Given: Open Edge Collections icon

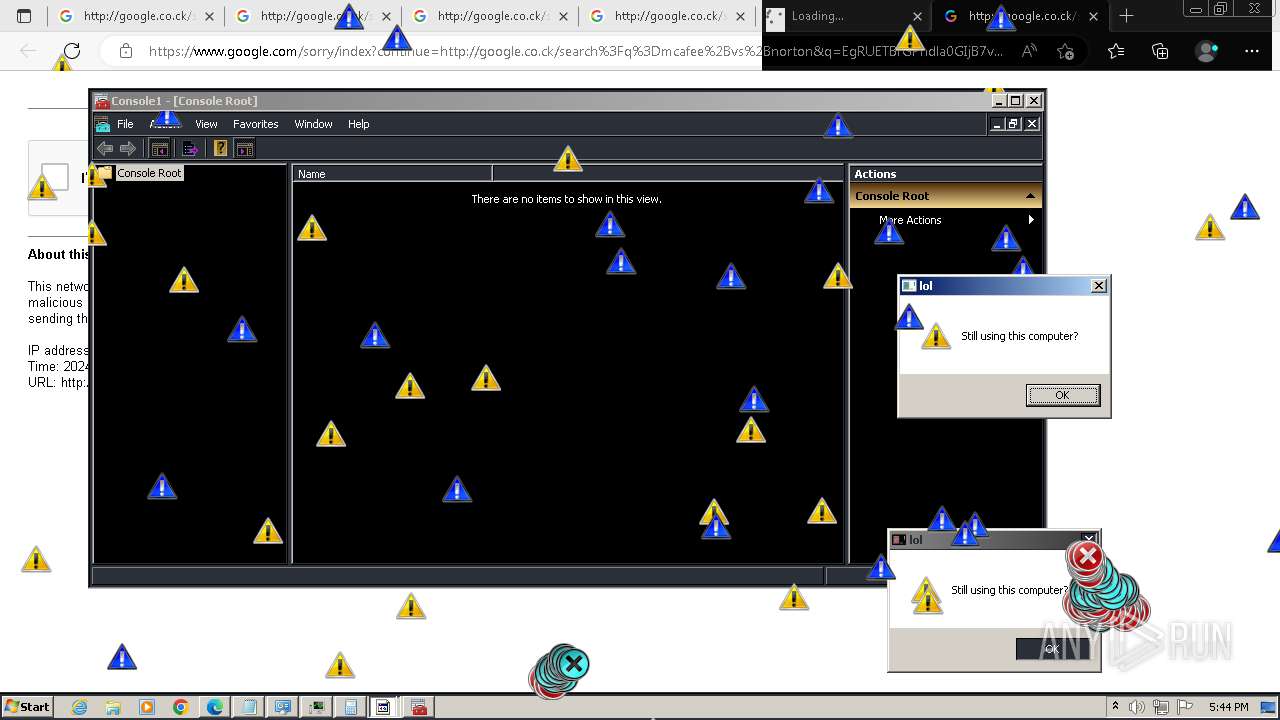Looking at the screenshot, I should pyautogui.click(x=1160, y=51).
